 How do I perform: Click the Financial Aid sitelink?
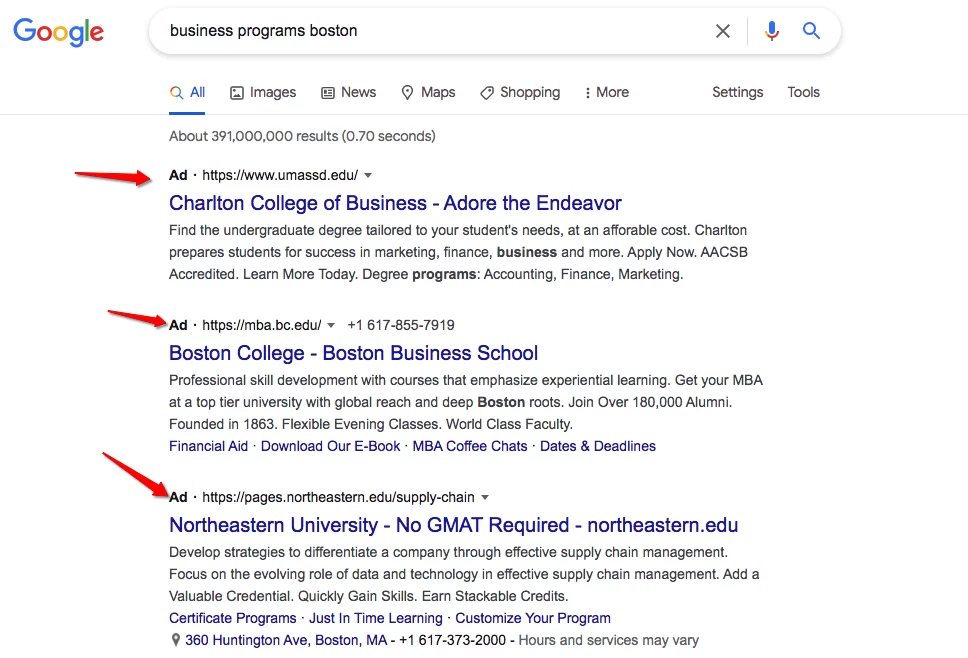(208, 446)
